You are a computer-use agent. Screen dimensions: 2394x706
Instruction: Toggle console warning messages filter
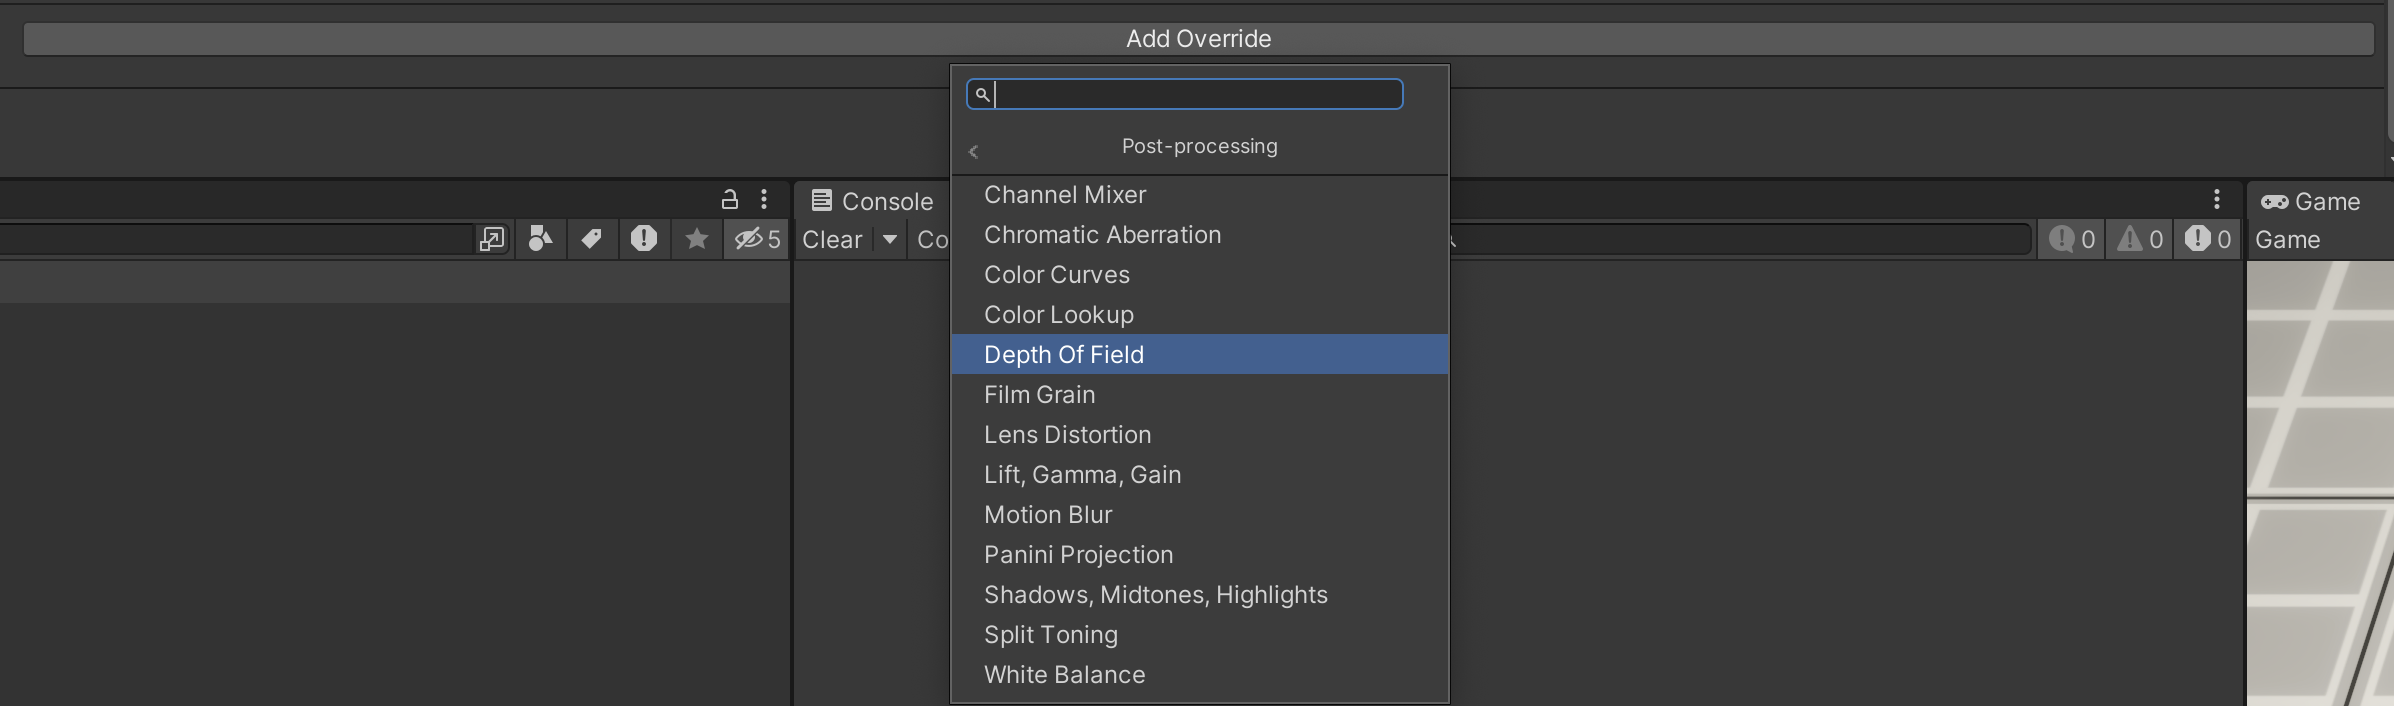click(2140, 239)
